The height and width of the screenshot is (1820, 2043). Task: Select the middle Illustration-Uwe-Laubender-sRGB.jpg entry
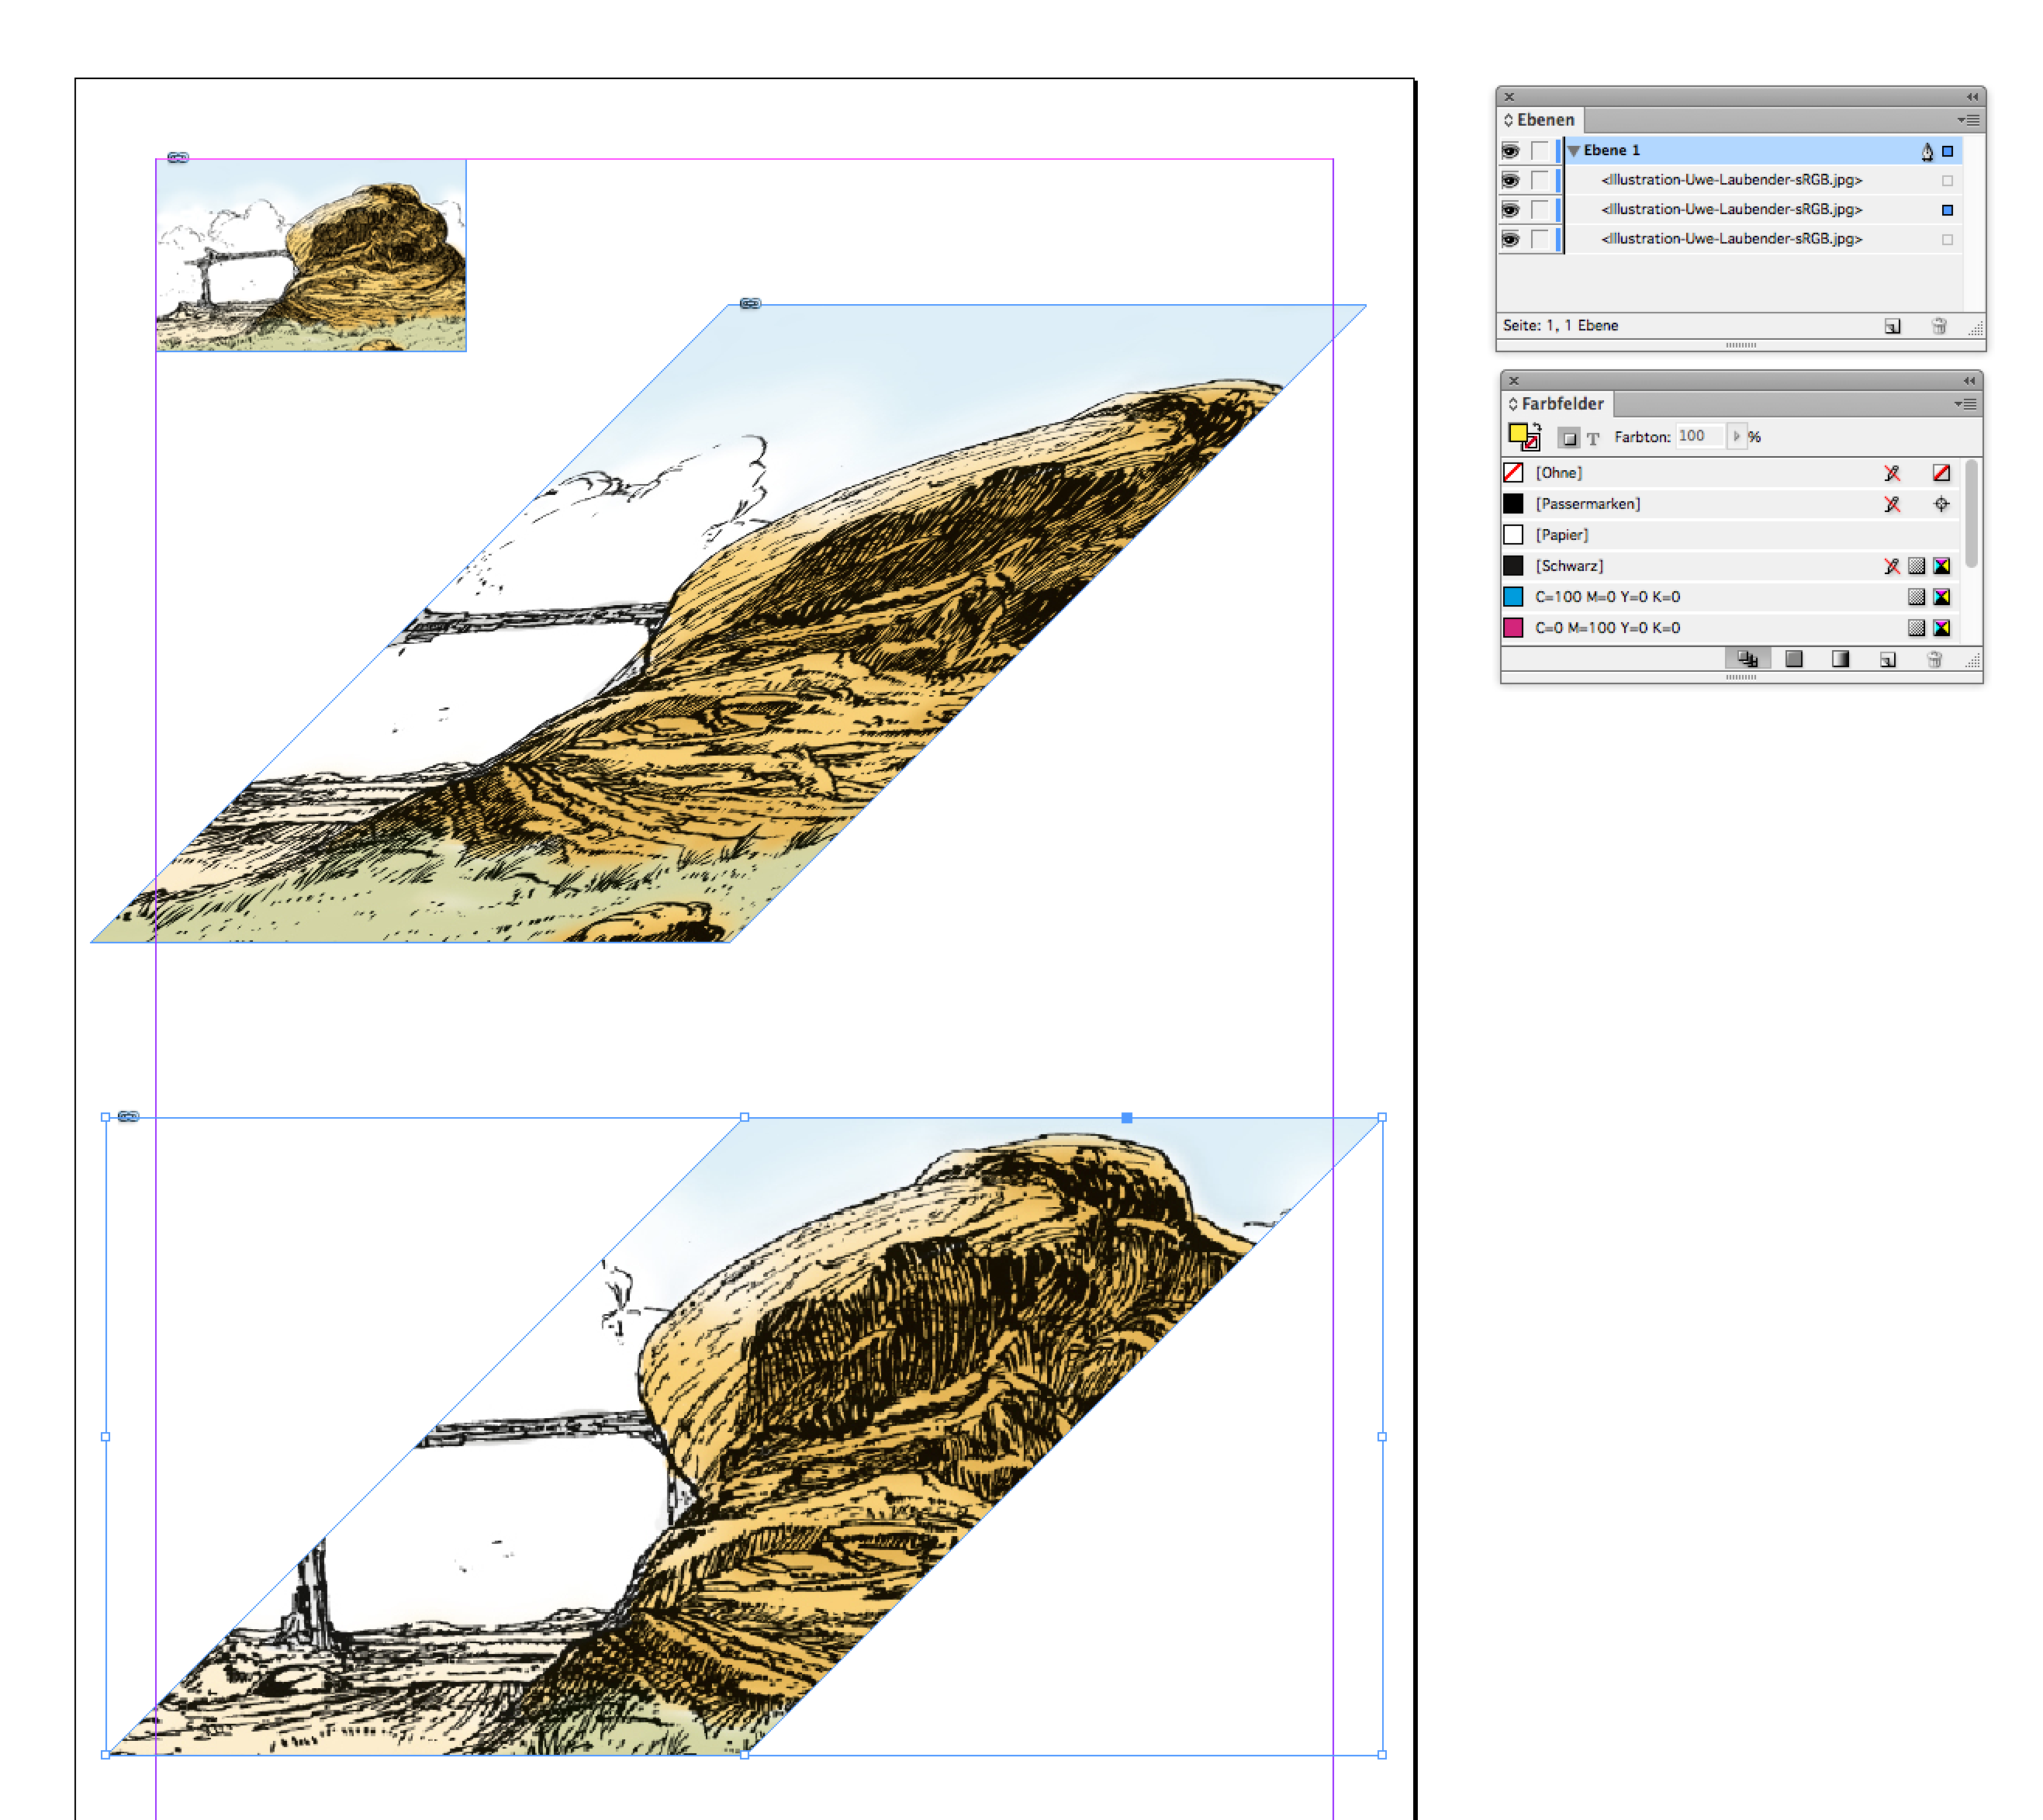(x=1731, y=209)
